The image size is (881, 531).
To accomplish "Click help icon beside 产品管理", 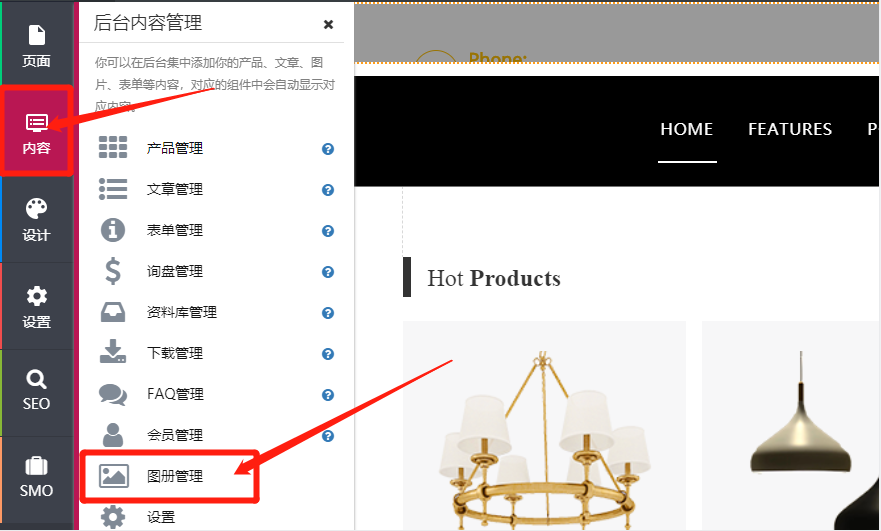I will tap(328, 149).
